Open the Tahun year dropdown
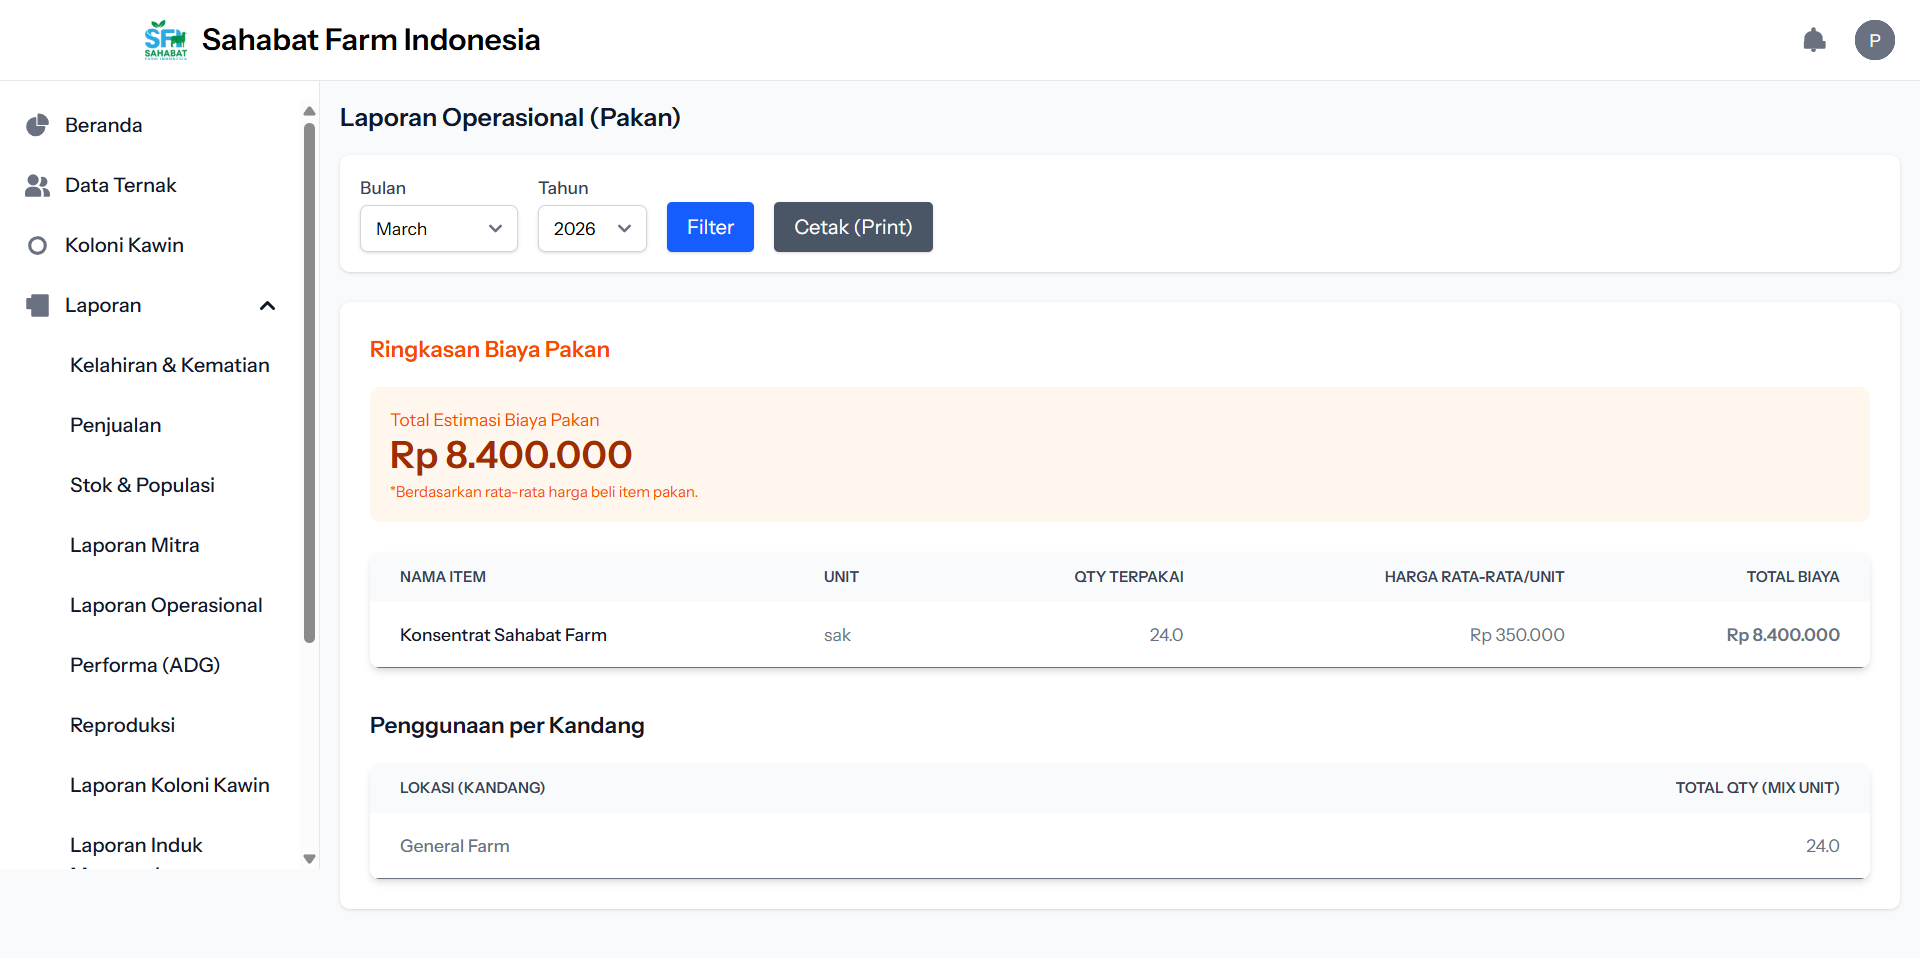Image resolution: width=1920 pixels, height=958 pixels. click(592, 229)
